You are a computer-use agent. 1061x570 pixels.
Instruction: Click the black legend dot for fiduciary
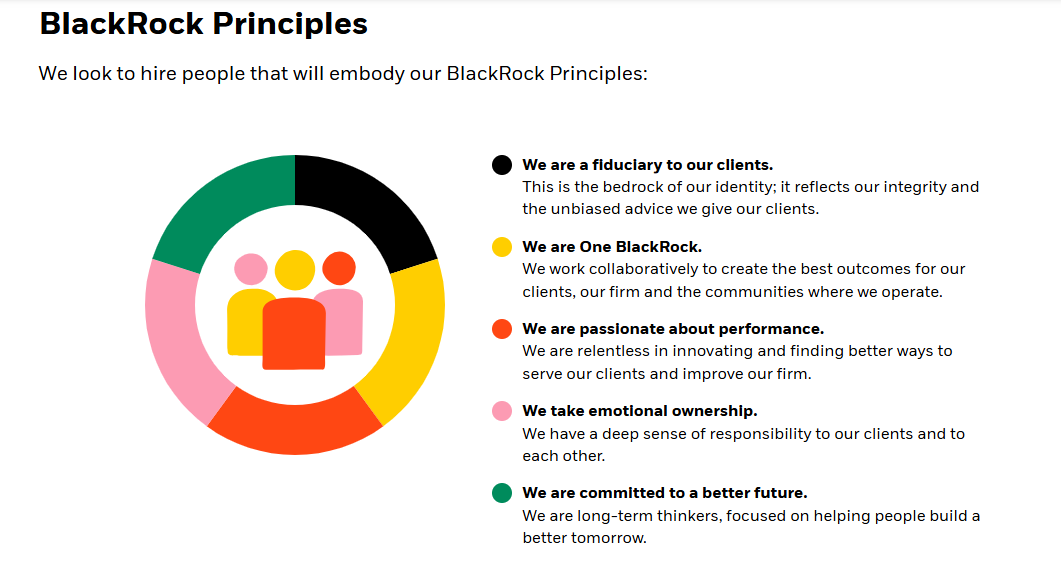coord(501,165)
